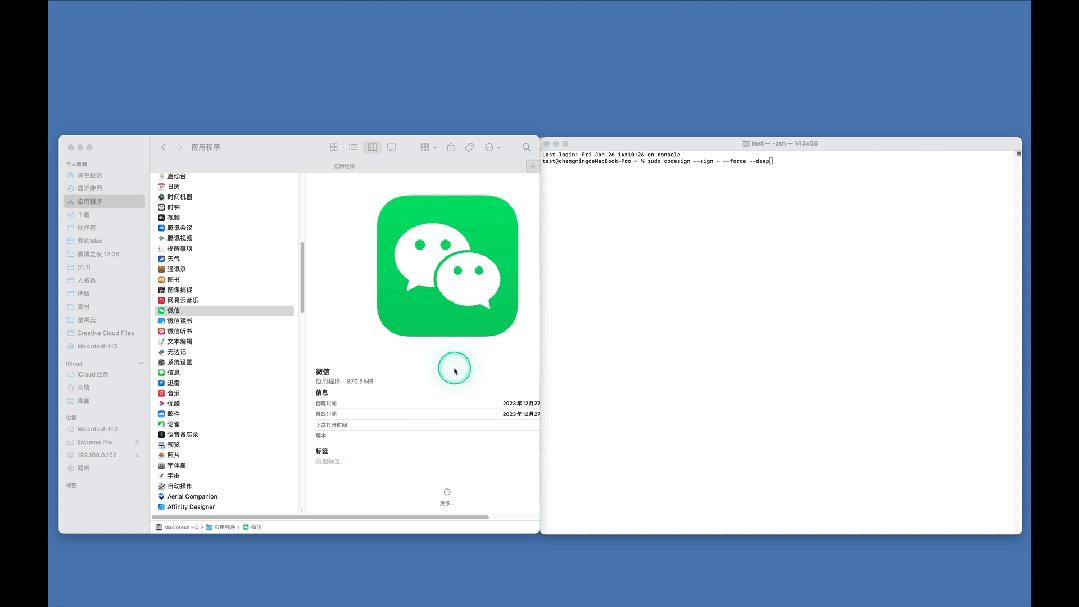Open the group-by dropdown in Finder toolbar
Screen dimensions: 1079x607
point(428,147)
